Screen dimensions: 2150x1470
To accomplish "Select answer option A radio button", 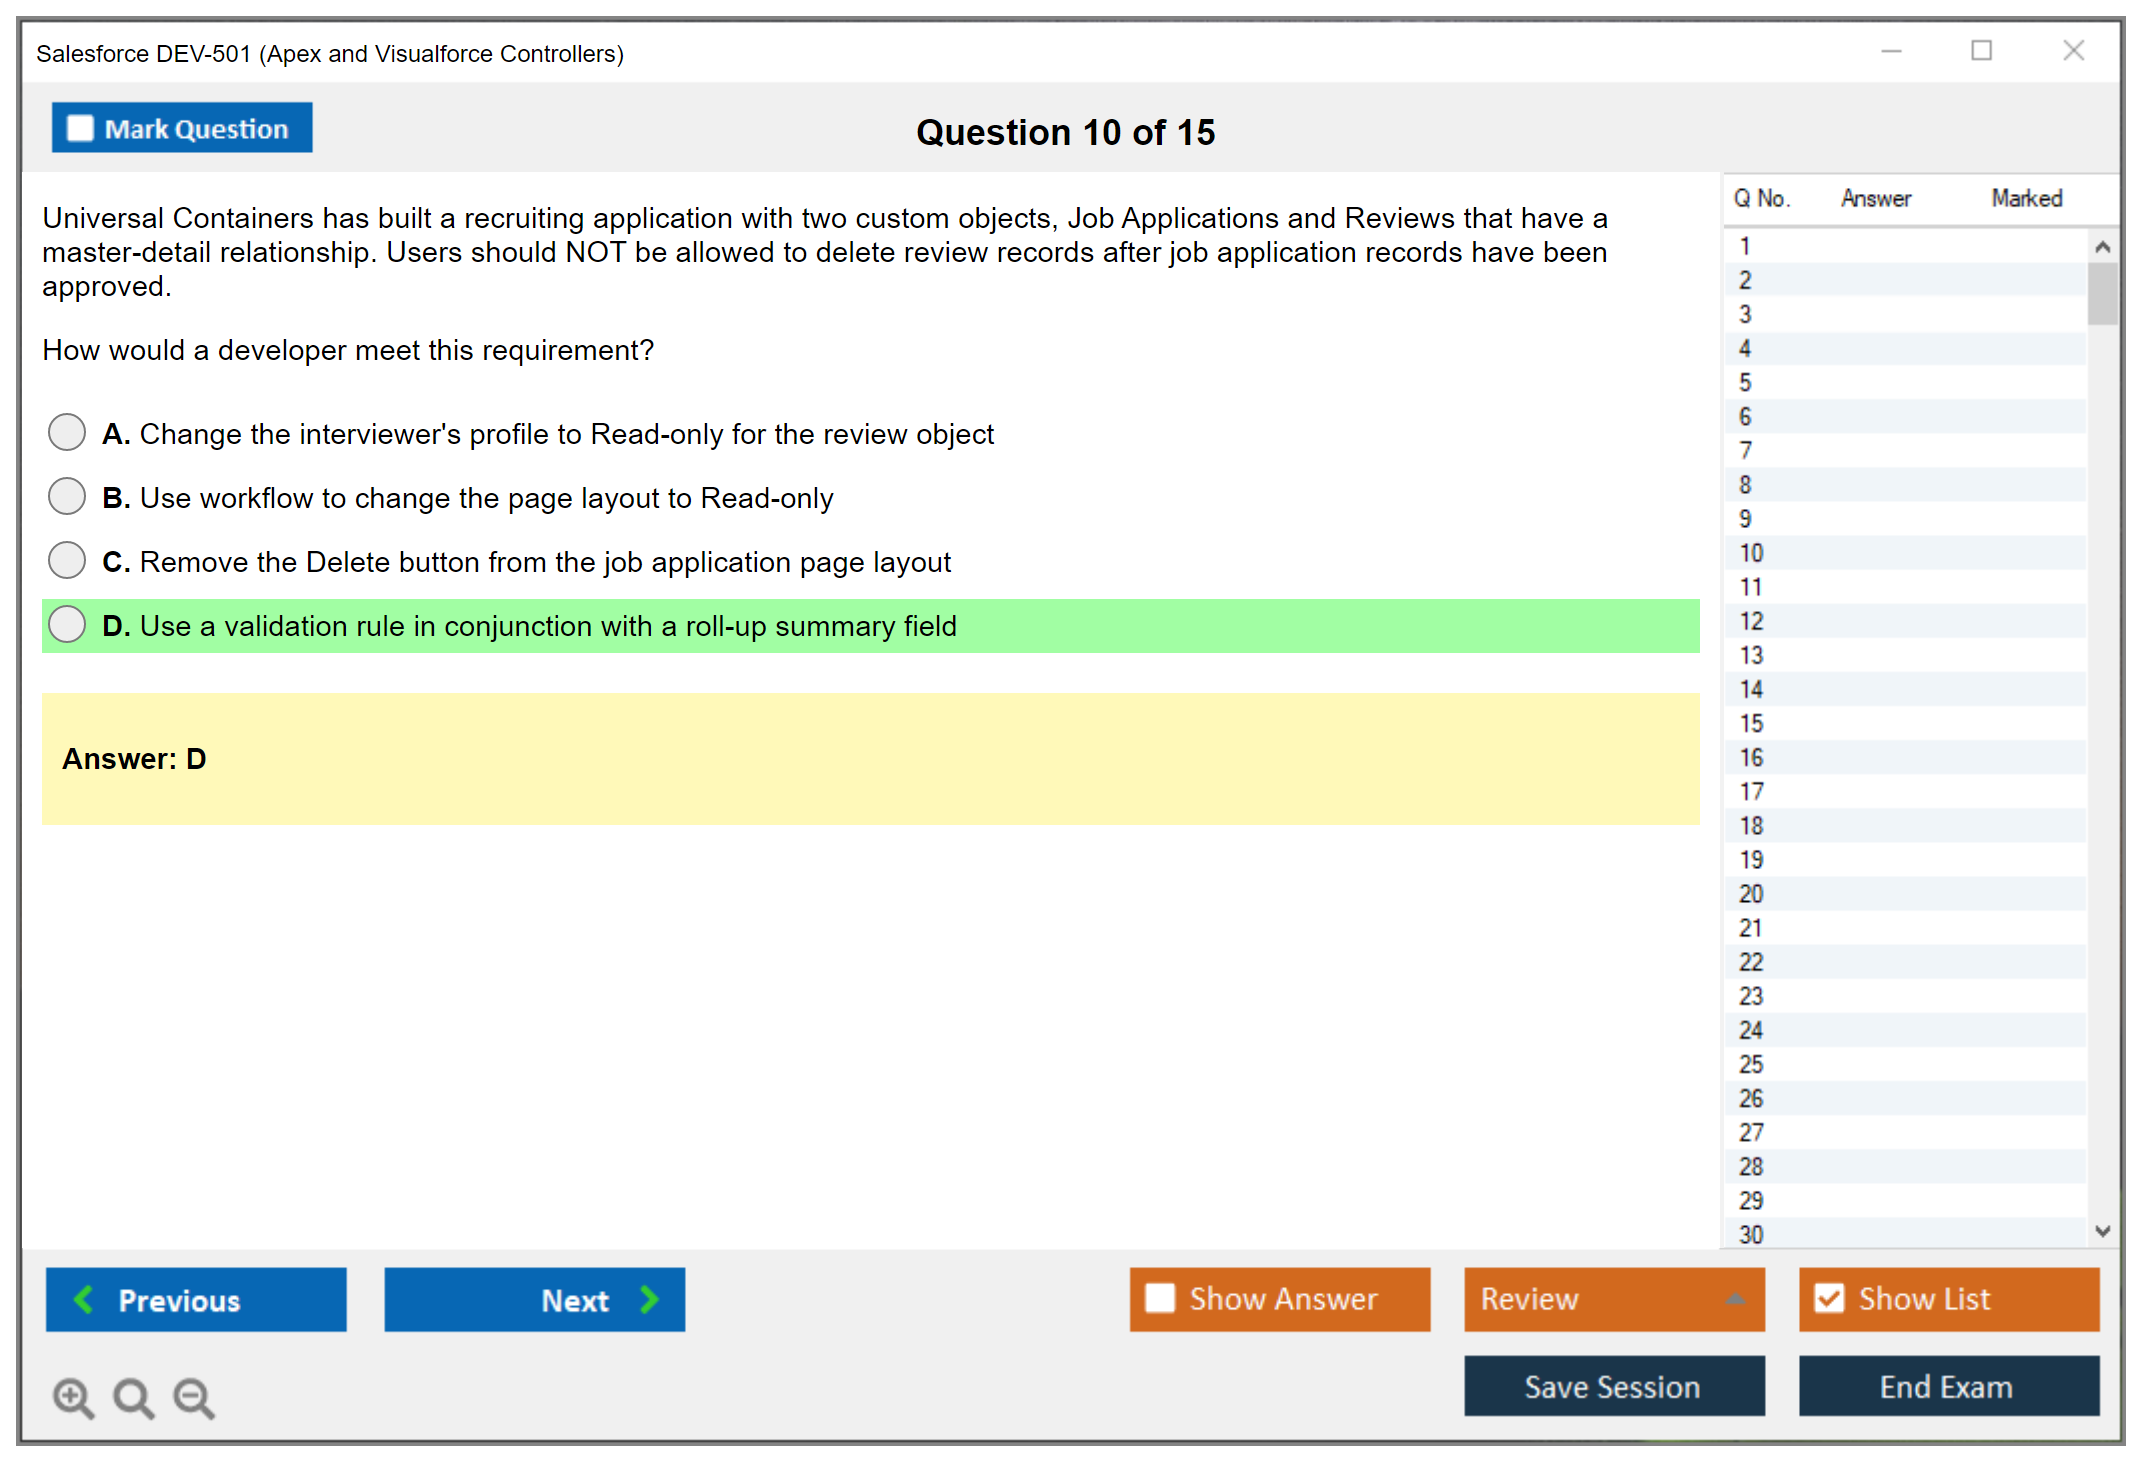I will [67, 432].
